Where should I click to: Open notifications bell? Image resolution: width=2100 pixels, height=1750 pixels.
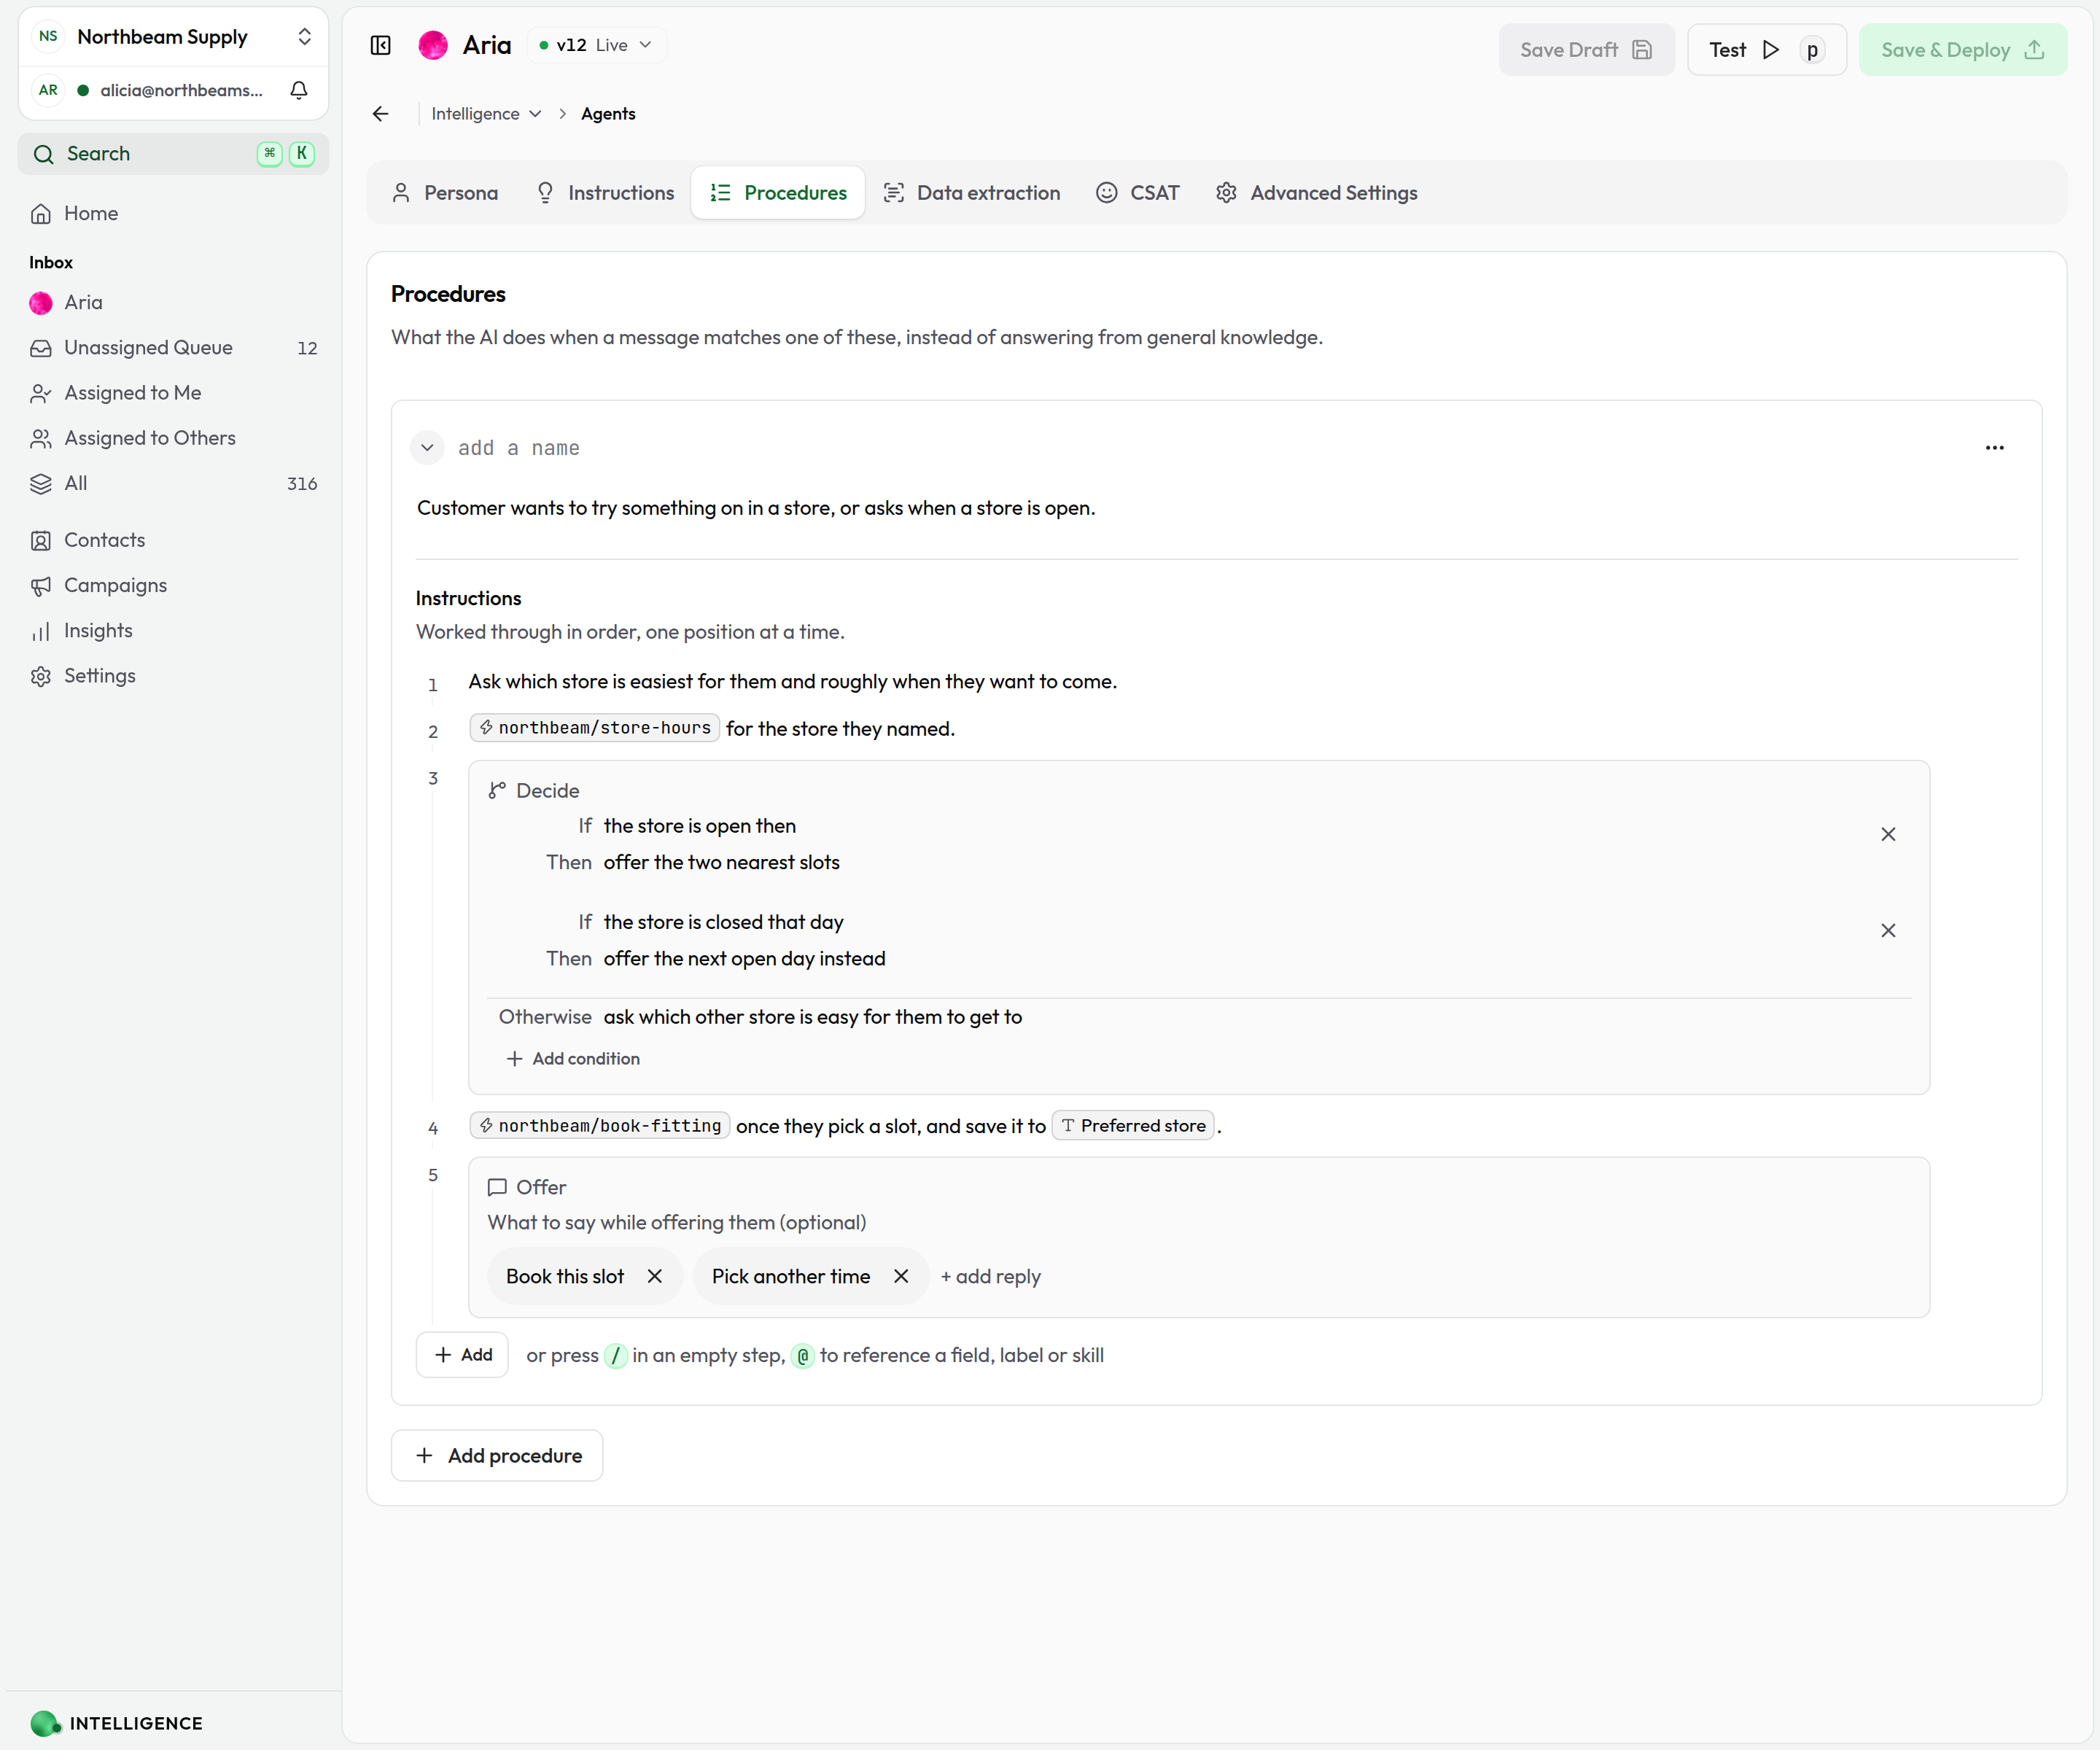[298, 90]
